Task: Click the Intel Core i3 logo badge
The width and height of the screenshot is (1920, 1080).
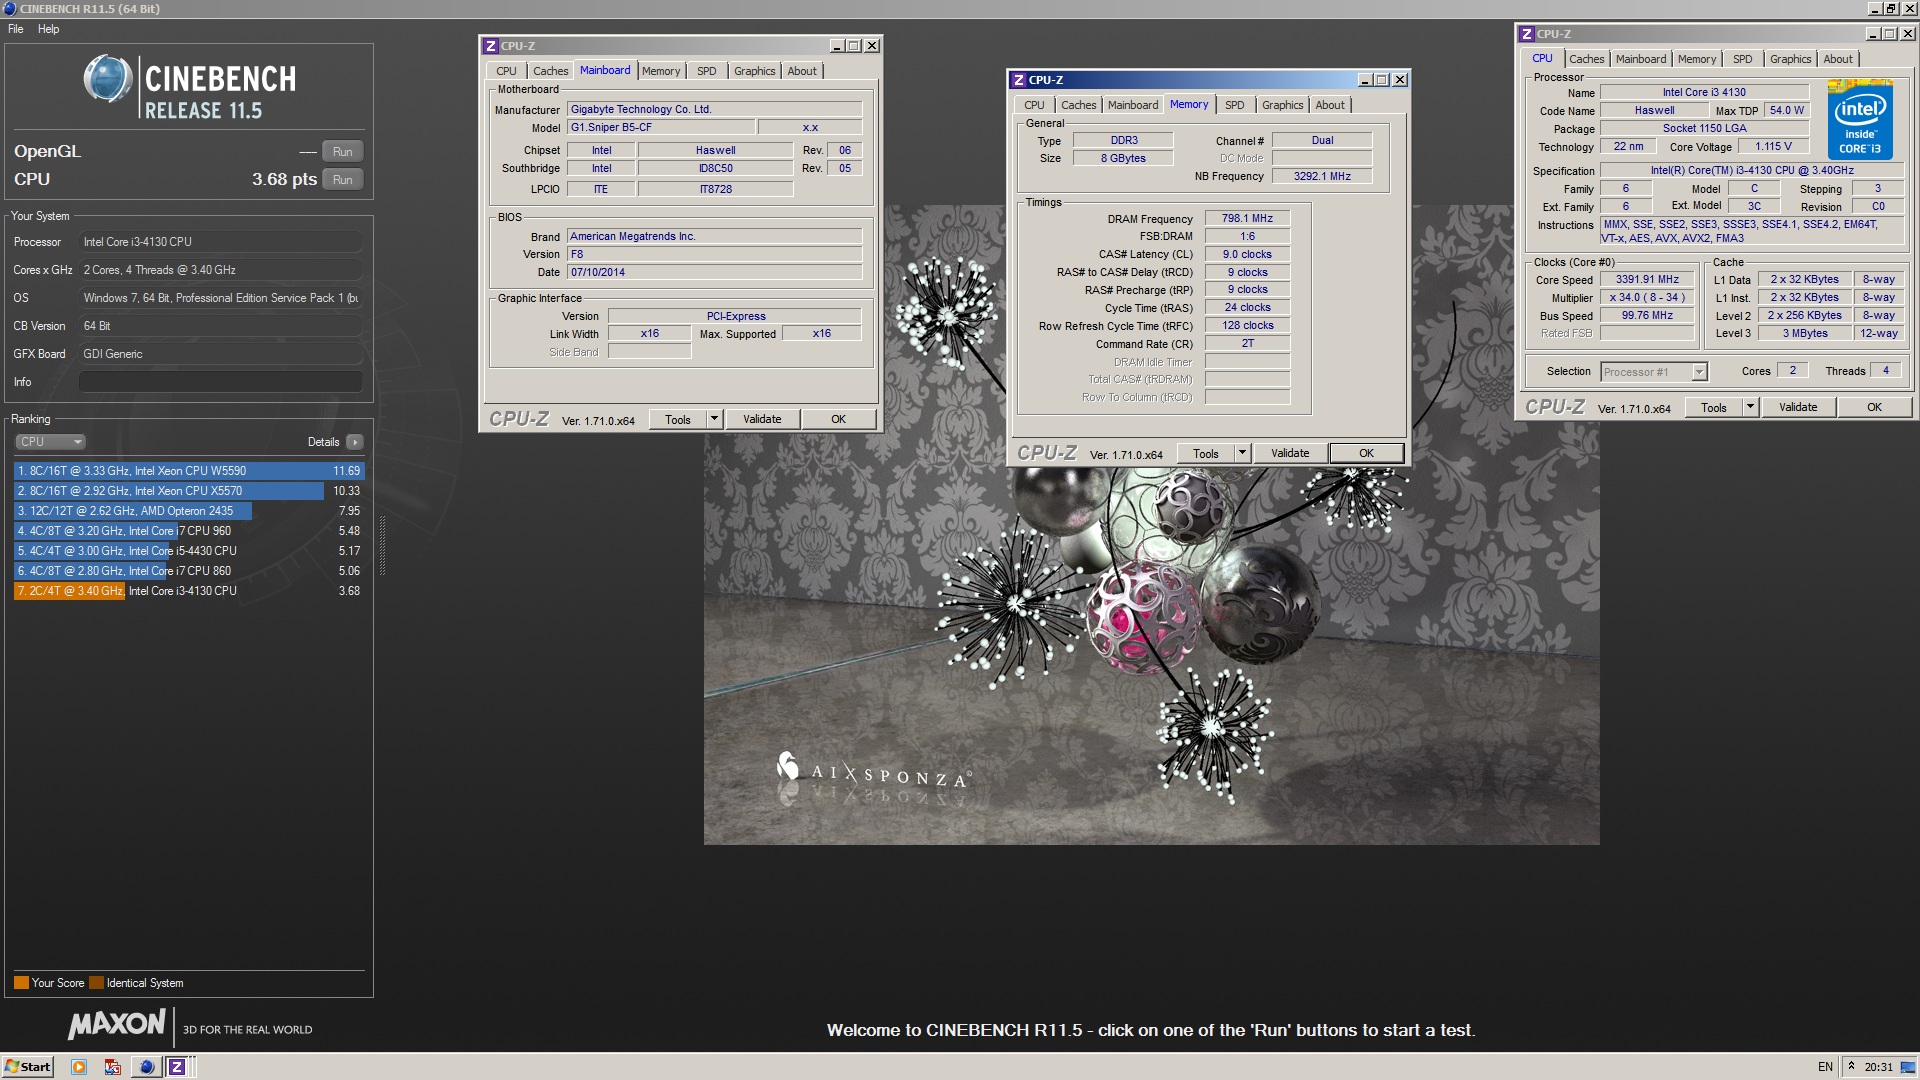Action: (x=1860, y=120)
